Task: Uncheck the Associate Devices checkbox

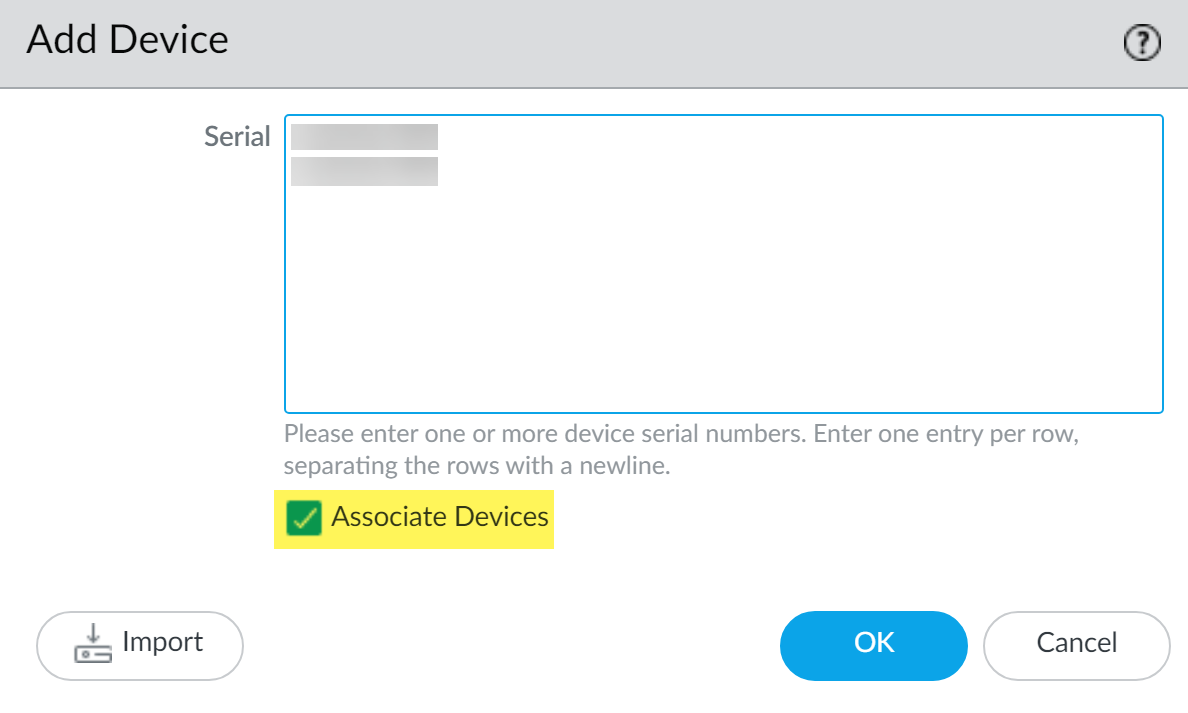Action: (x=303, y=519)
